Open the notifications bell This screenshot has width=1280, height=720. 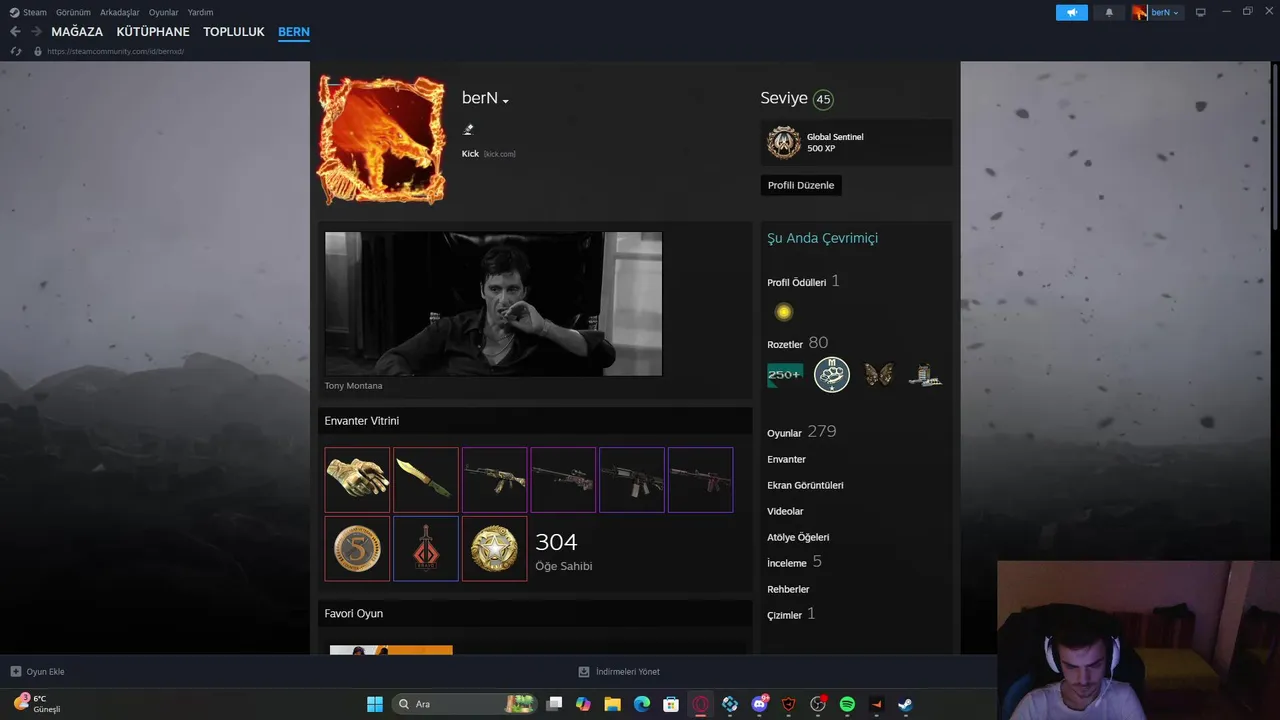pyautogui.click(x=1109, y=12)
